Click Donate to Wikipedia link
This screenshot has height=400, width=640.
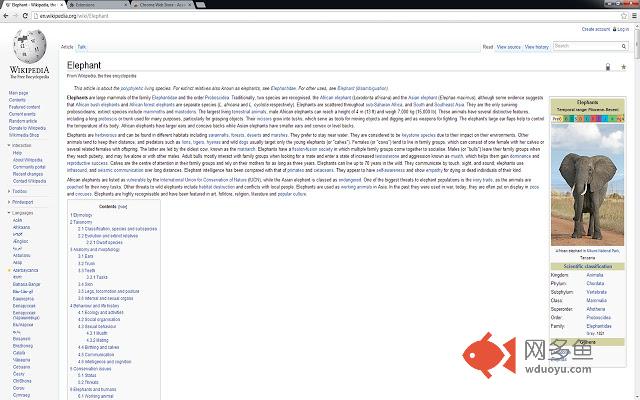coord(27,128)
